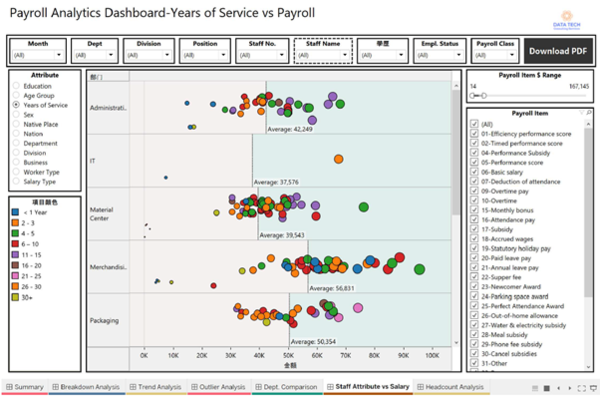This screenshot has width=600, height=398.
Task: Select Years of Service radio button
Action: point(16,104)
